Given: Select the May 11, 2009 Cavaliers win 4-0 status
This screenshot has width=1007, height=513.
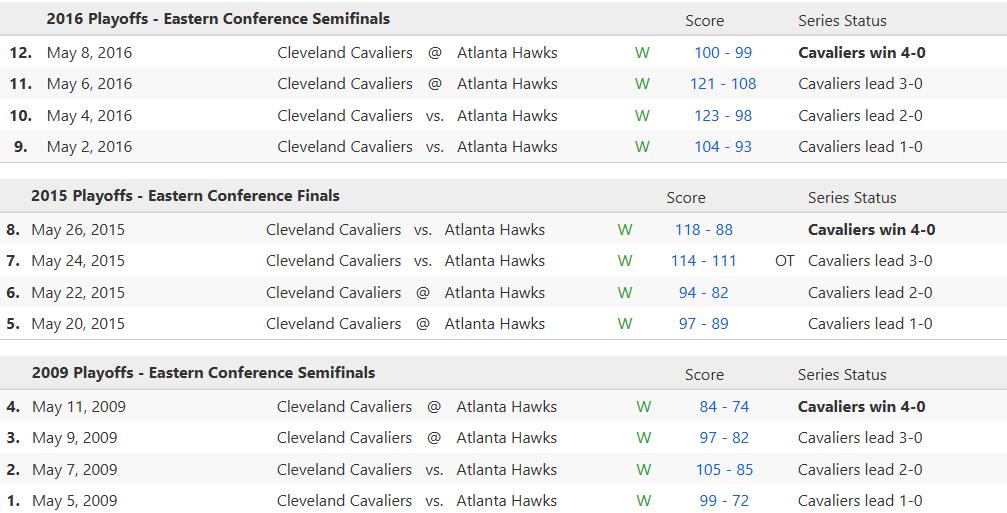Looking at the screenshot, I should [x=861, y=407].
